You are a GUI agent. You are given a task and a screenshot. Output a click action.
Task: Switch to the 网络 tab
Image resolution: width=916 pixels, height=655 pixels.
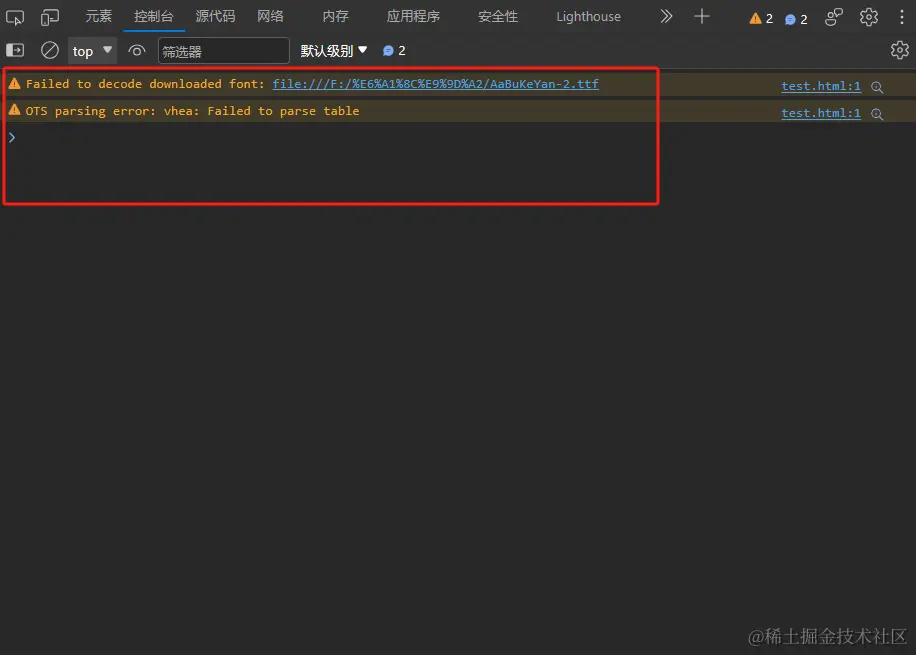point(270,16)
